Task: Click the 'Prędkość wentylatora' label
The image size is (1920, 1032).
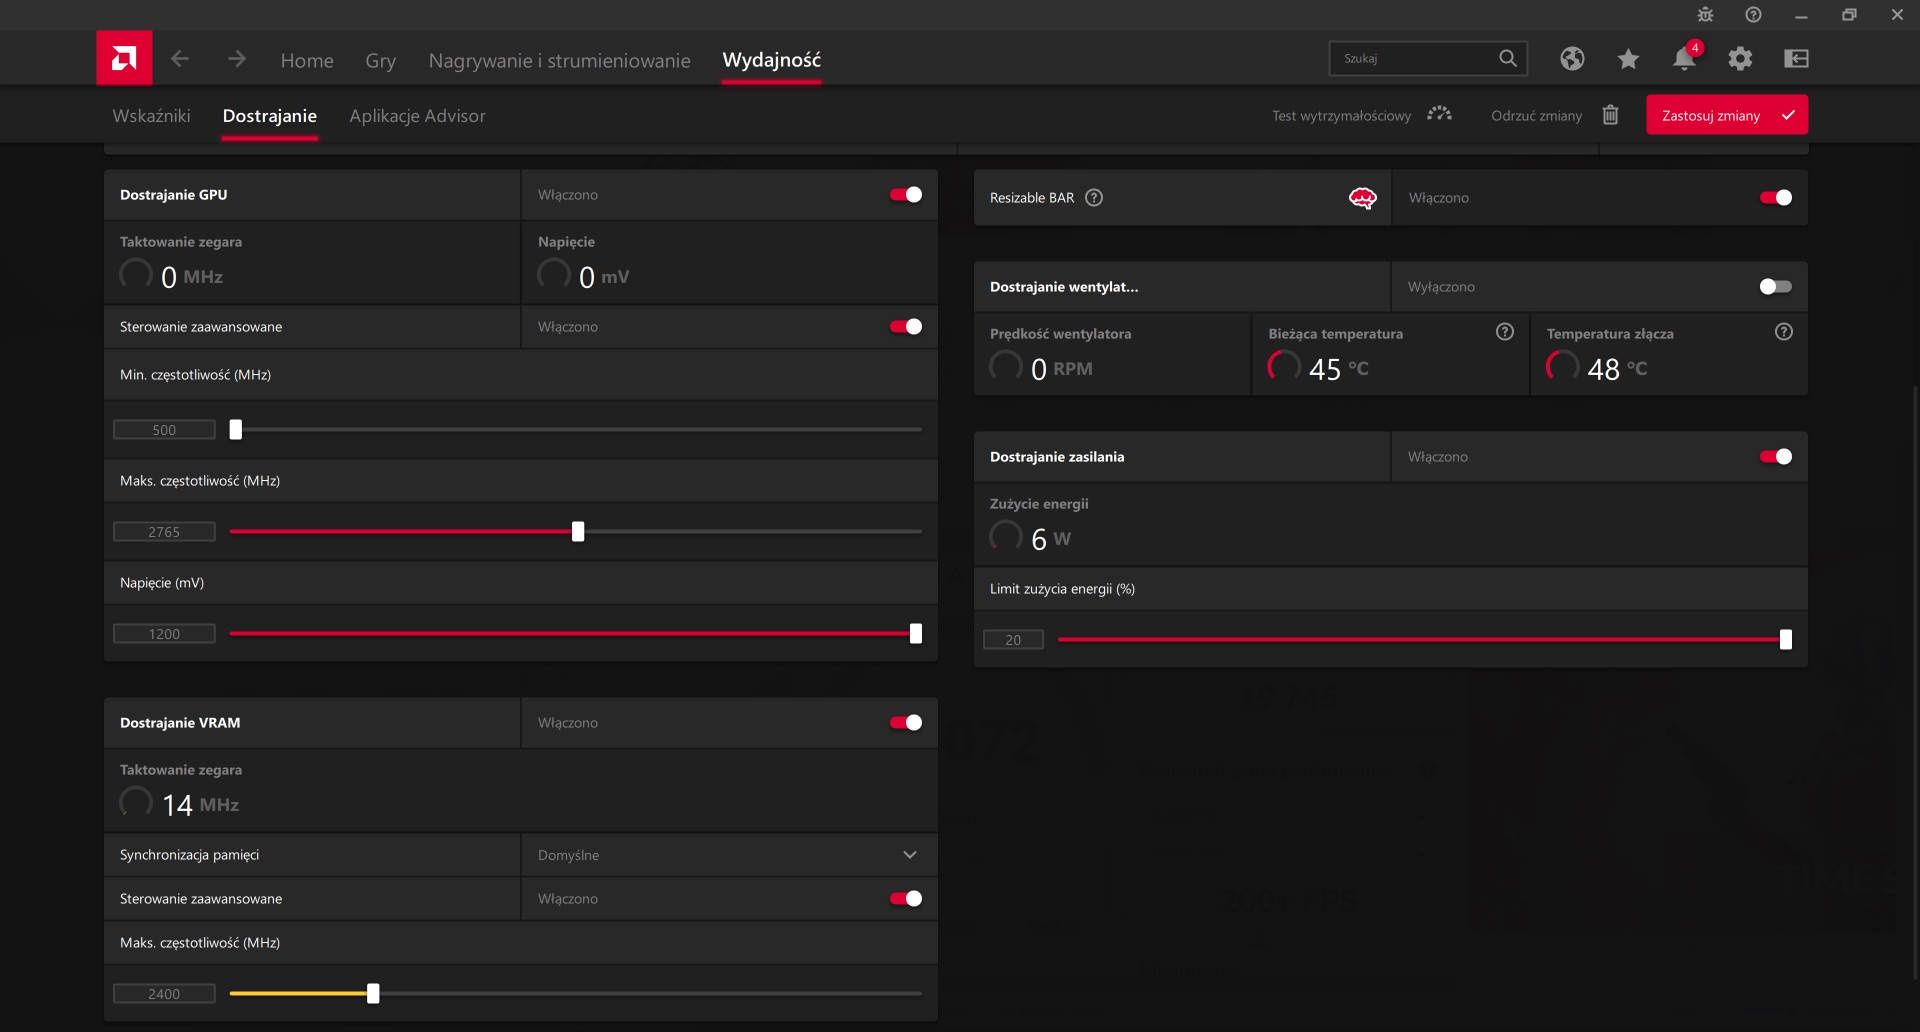Action: (1060, 334)
